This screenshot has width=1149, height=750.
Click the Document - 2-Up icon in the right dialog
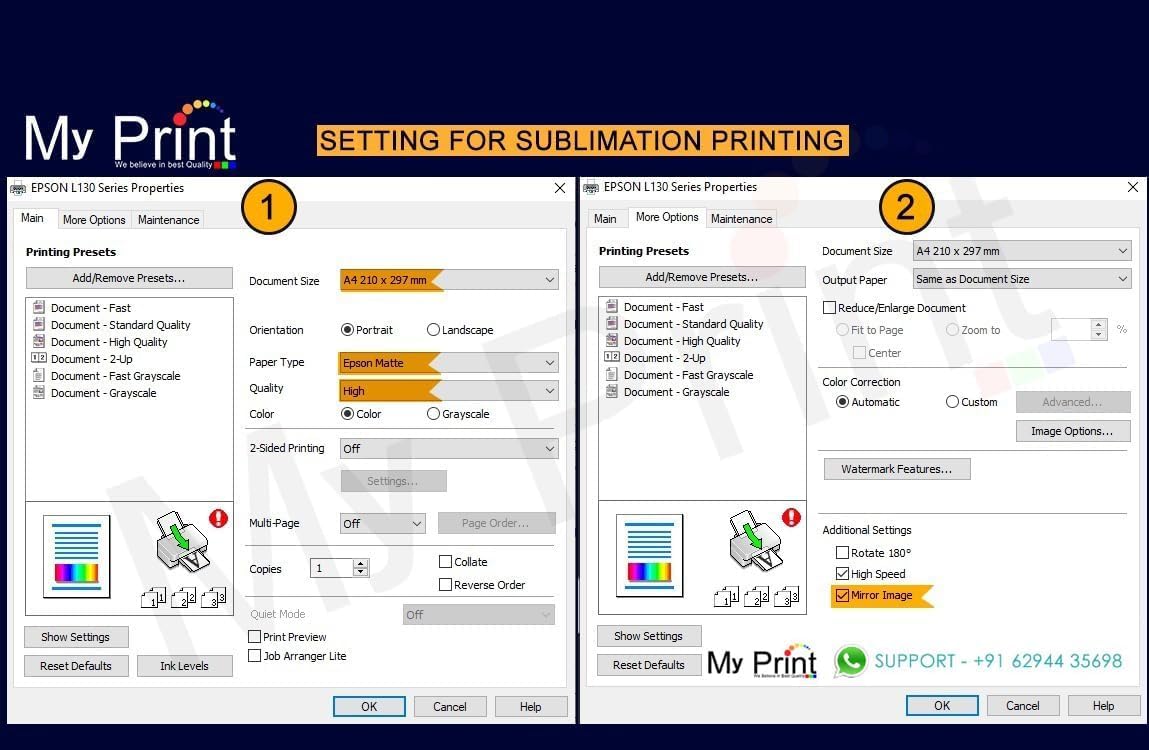pyautogui.click(x=612, y=357)
